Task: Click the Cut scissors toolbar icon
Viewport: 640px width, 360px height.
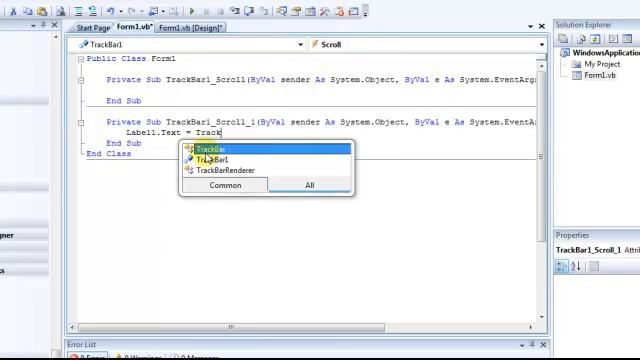Action: (13, 11)
